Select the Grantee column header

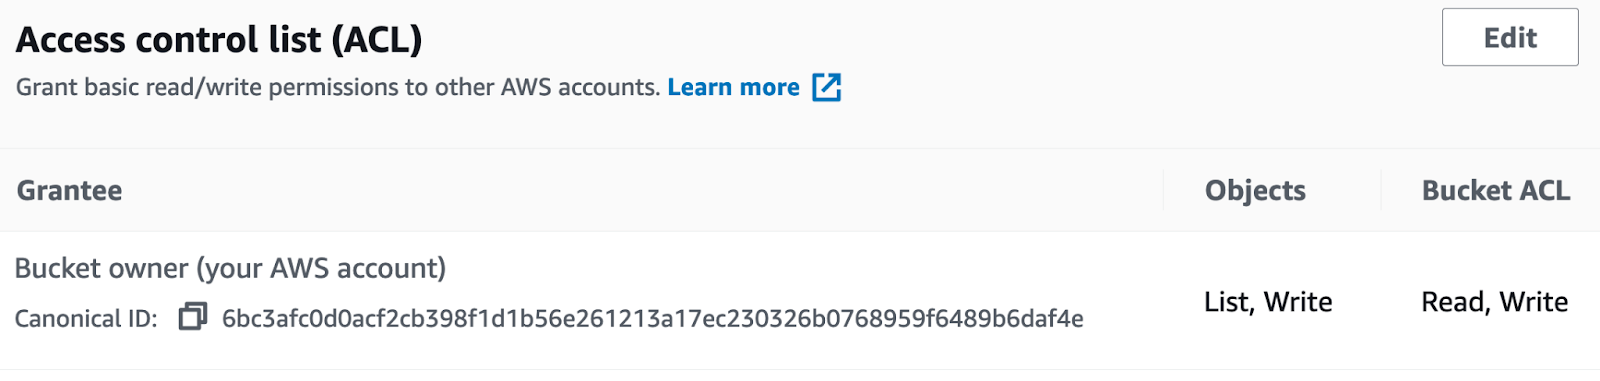coord(69,190)
